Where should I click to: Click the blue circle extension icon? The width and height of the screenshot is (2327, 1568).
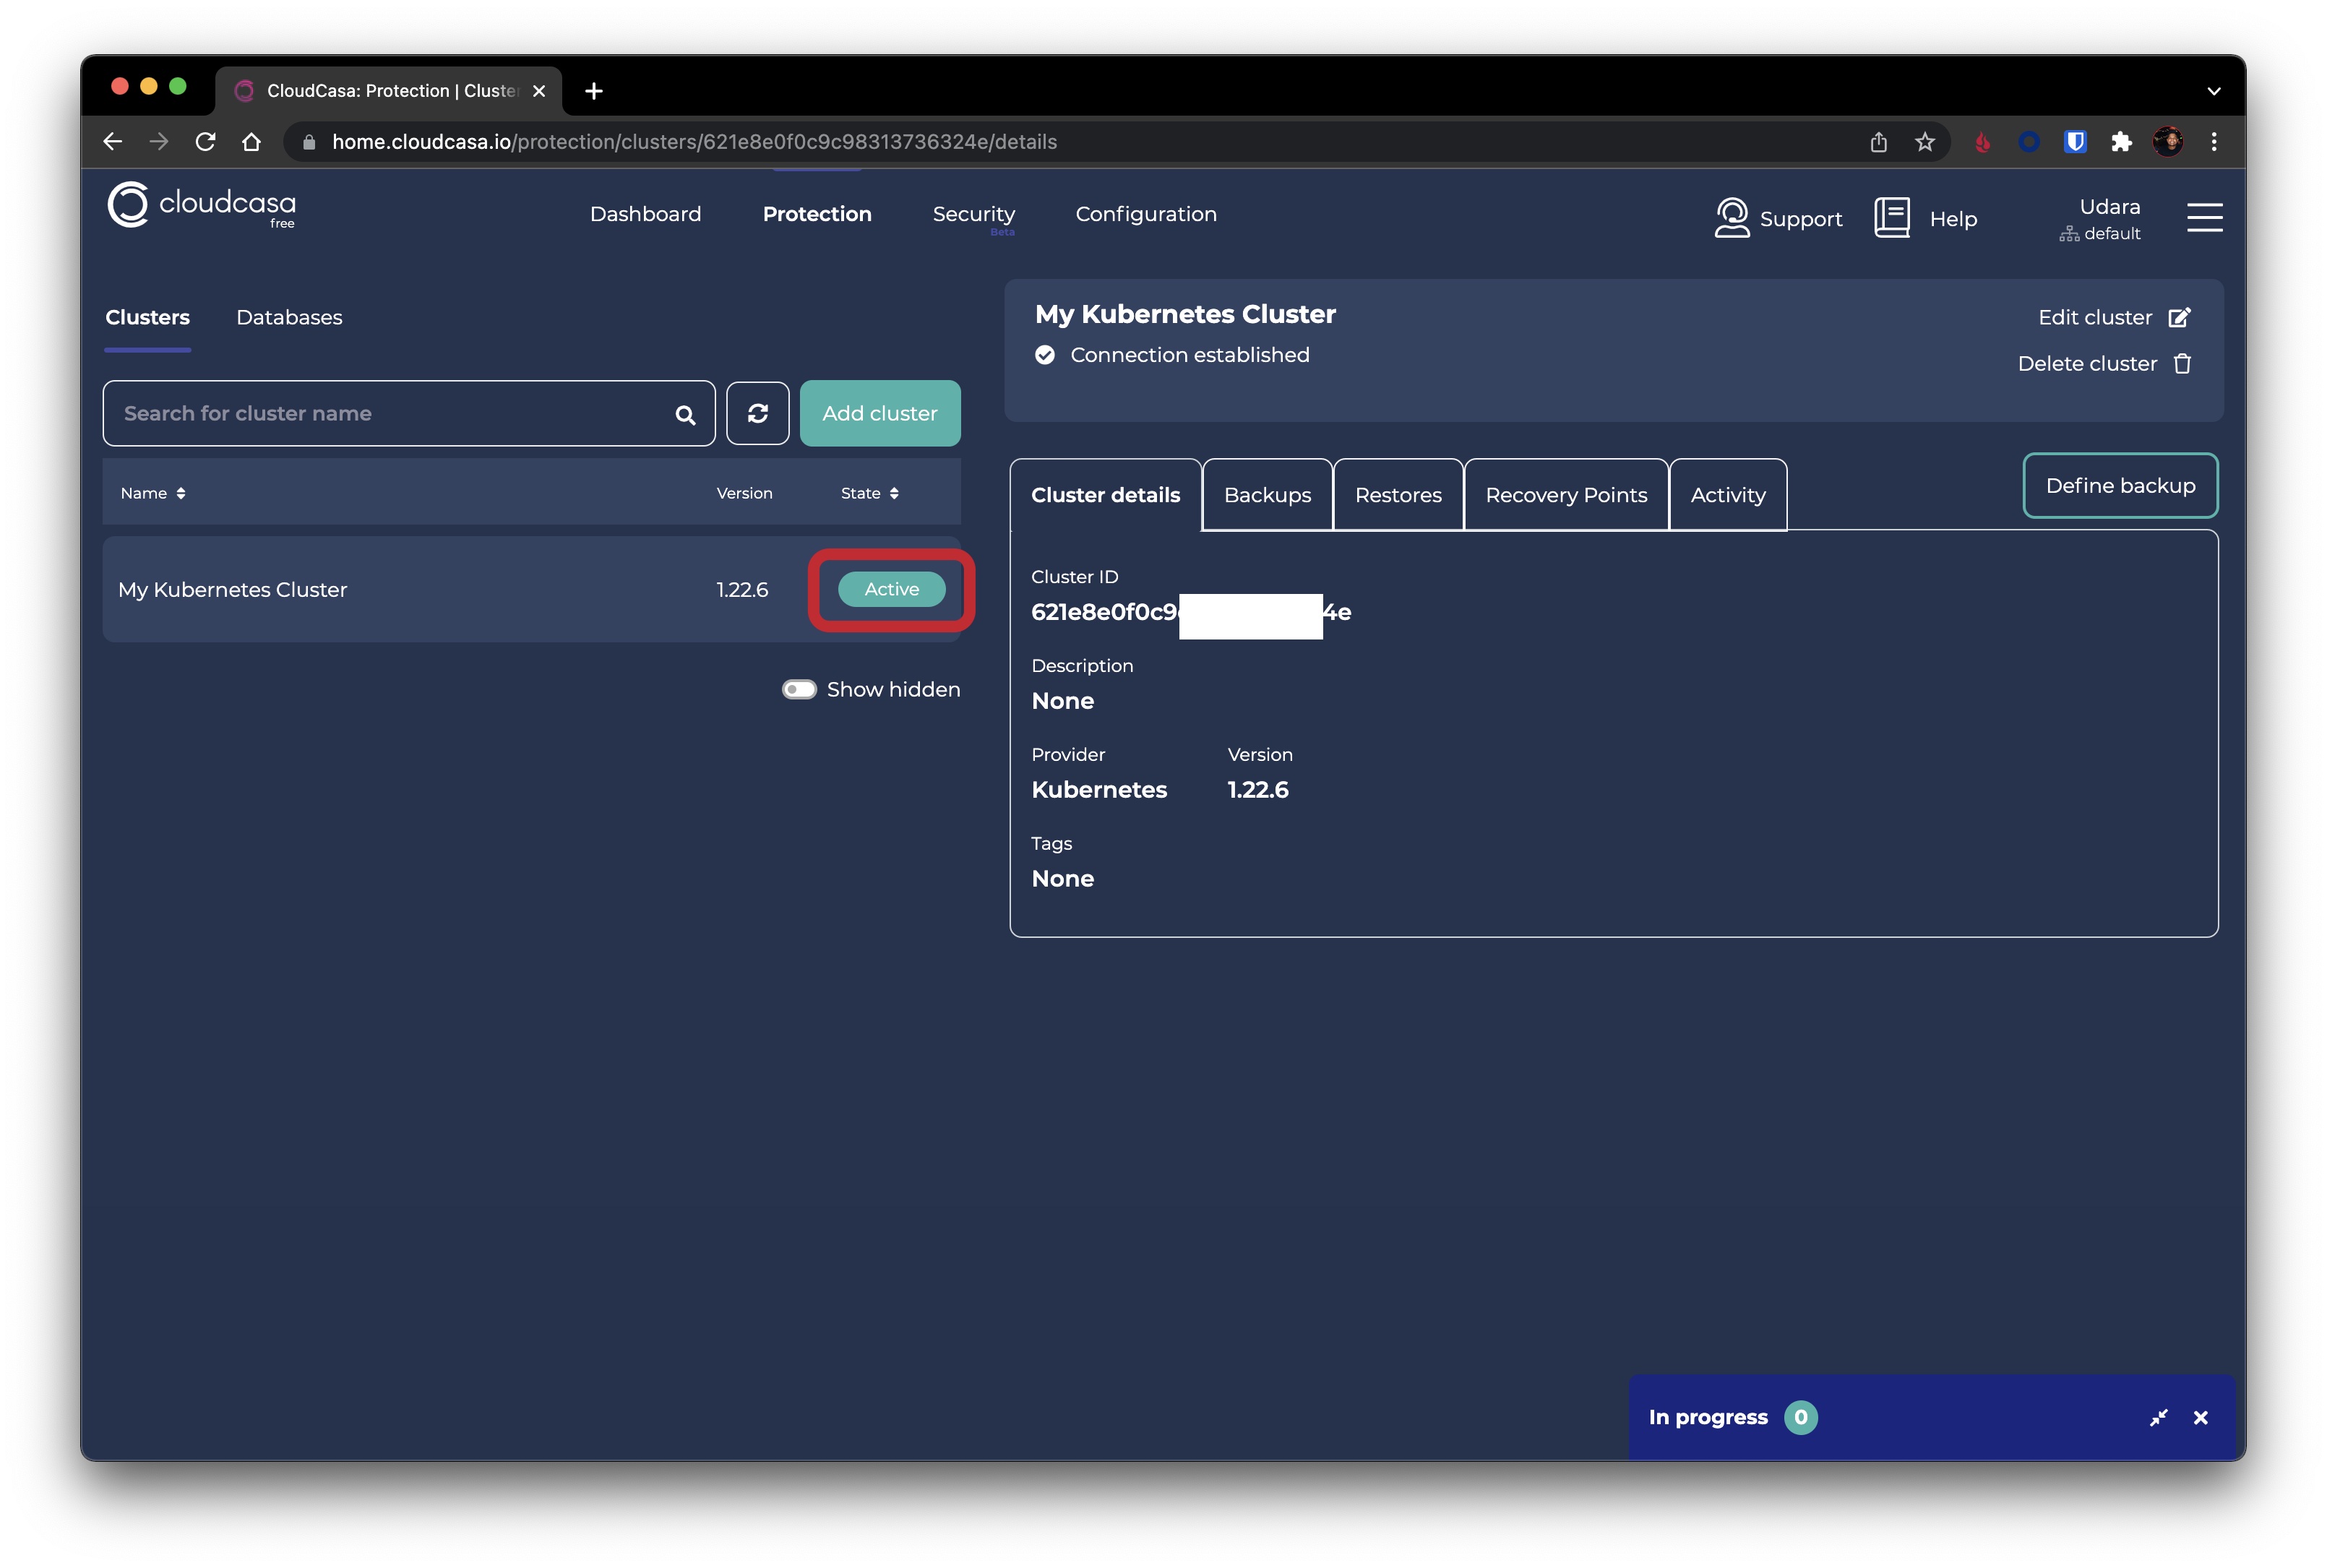[2028, 142]
